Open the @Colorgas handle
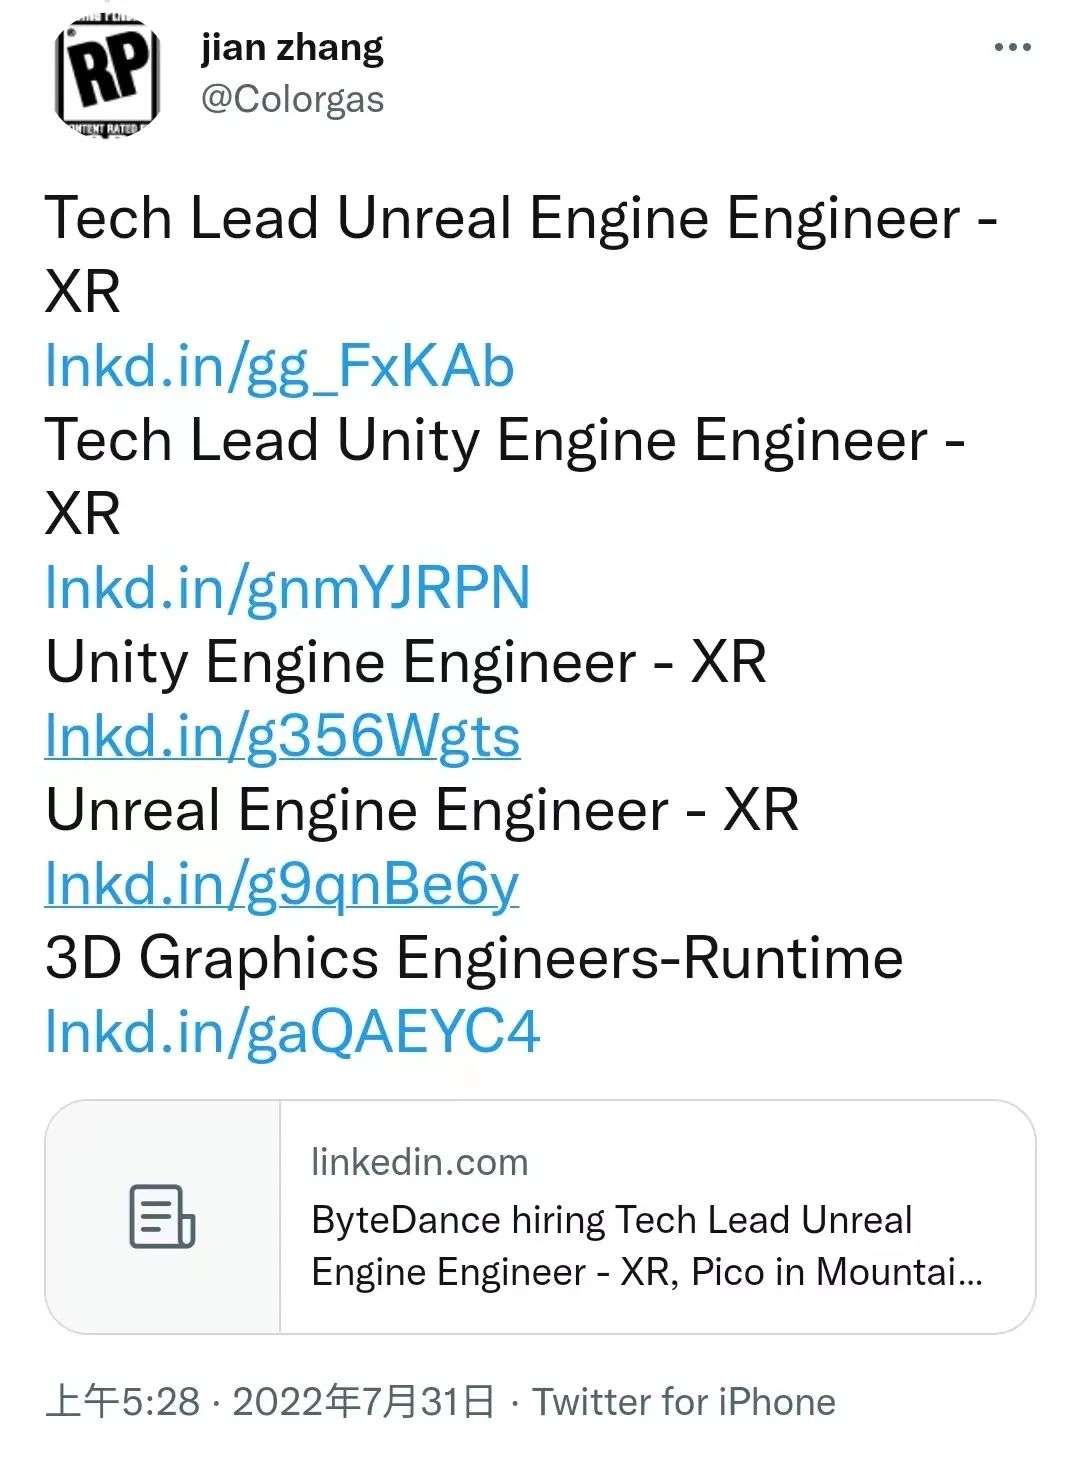 (x=292, y=100)
